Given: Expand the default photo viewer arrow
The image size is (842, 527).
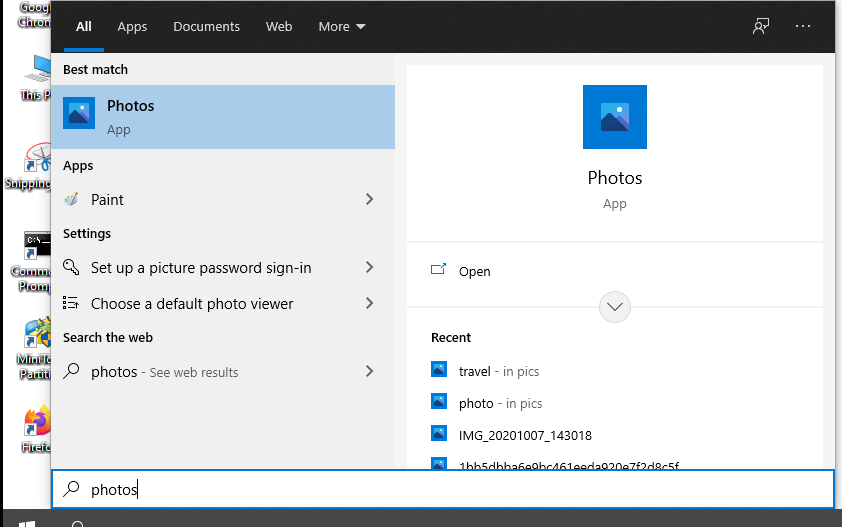Looking at the screenshot, I should coord(369,303).
